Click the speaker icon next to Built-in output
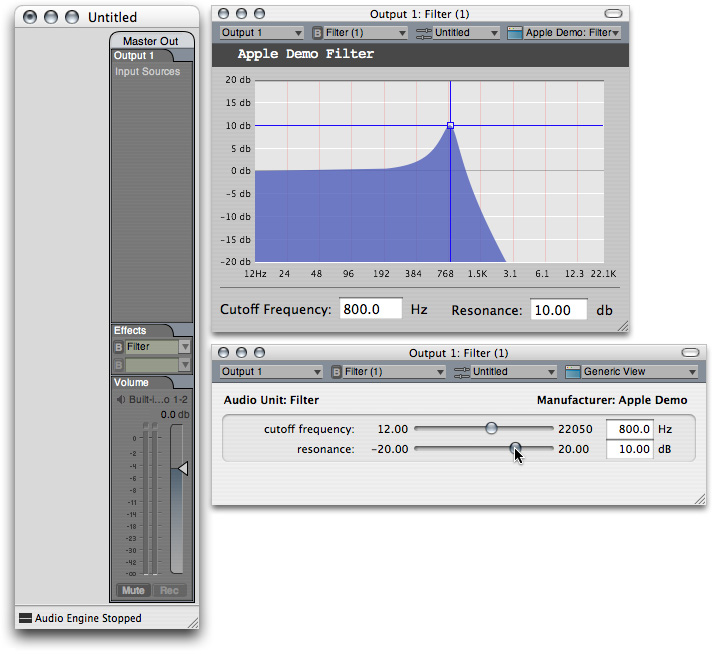Viewport: 721px width, 654px height. (122, 401)
